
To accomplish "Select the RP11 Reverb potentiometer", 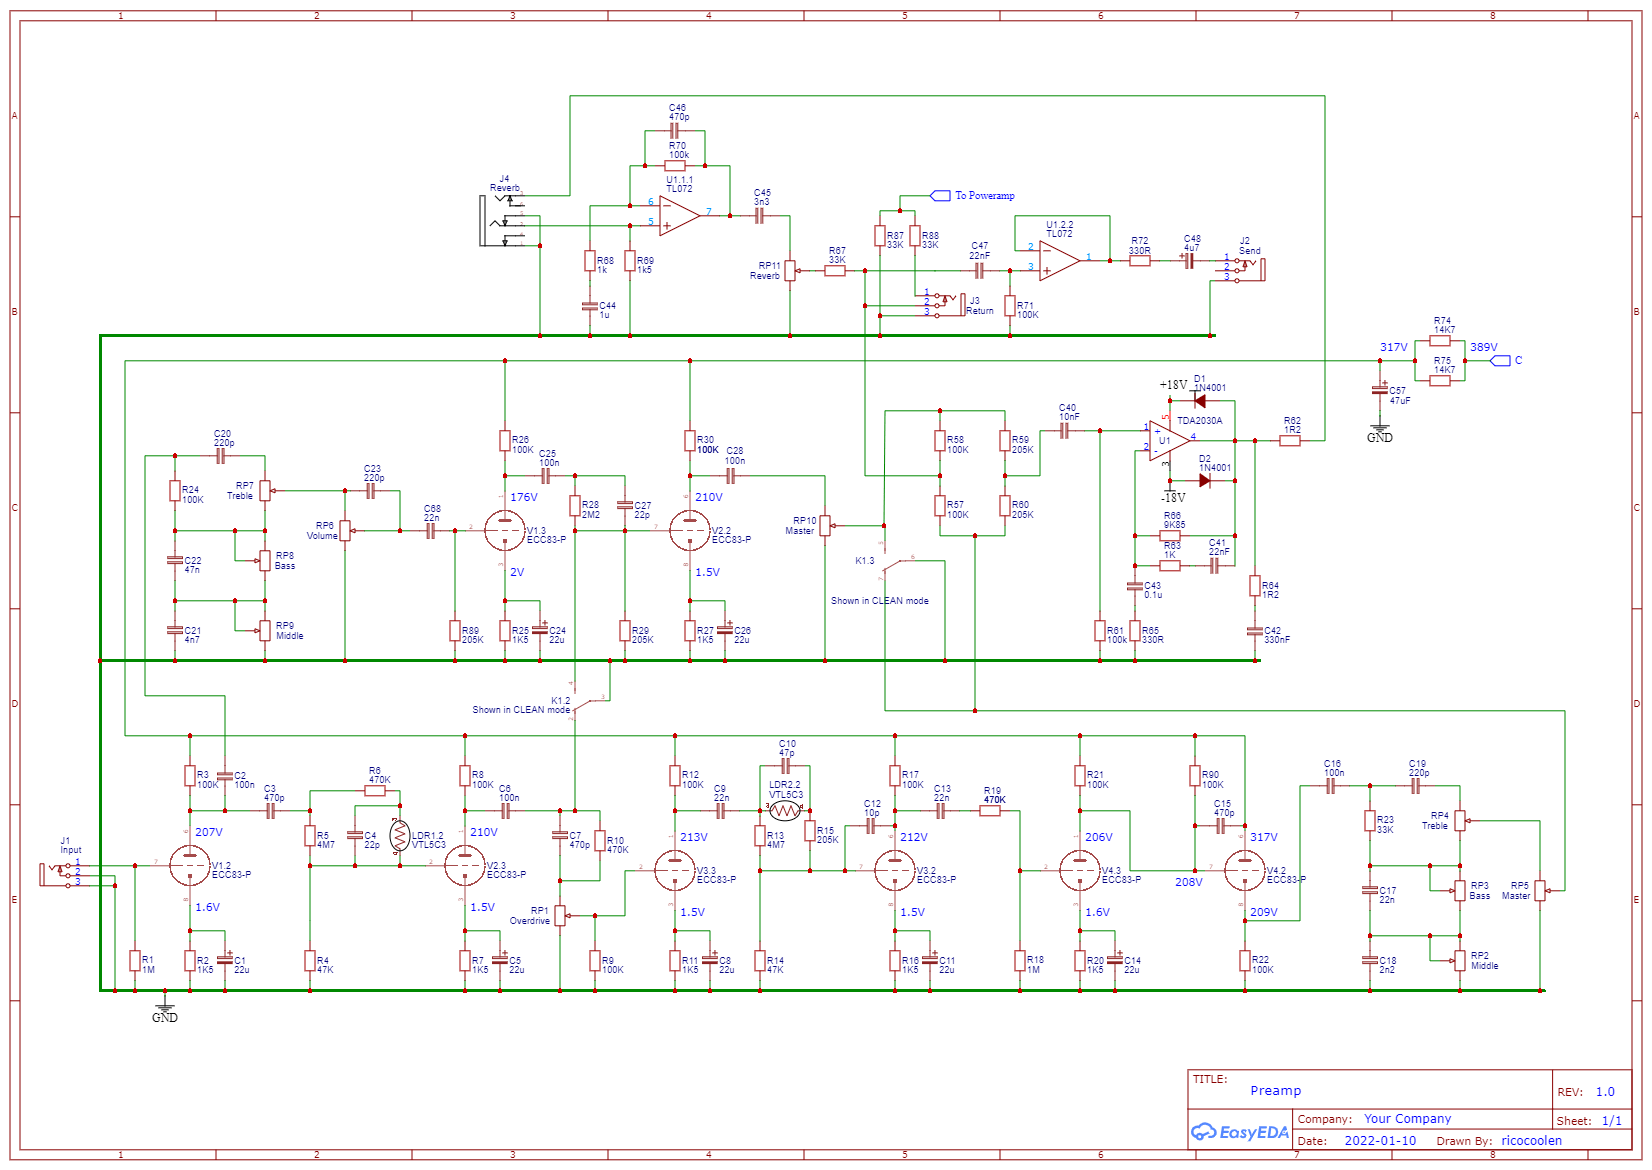I will 790,271.
